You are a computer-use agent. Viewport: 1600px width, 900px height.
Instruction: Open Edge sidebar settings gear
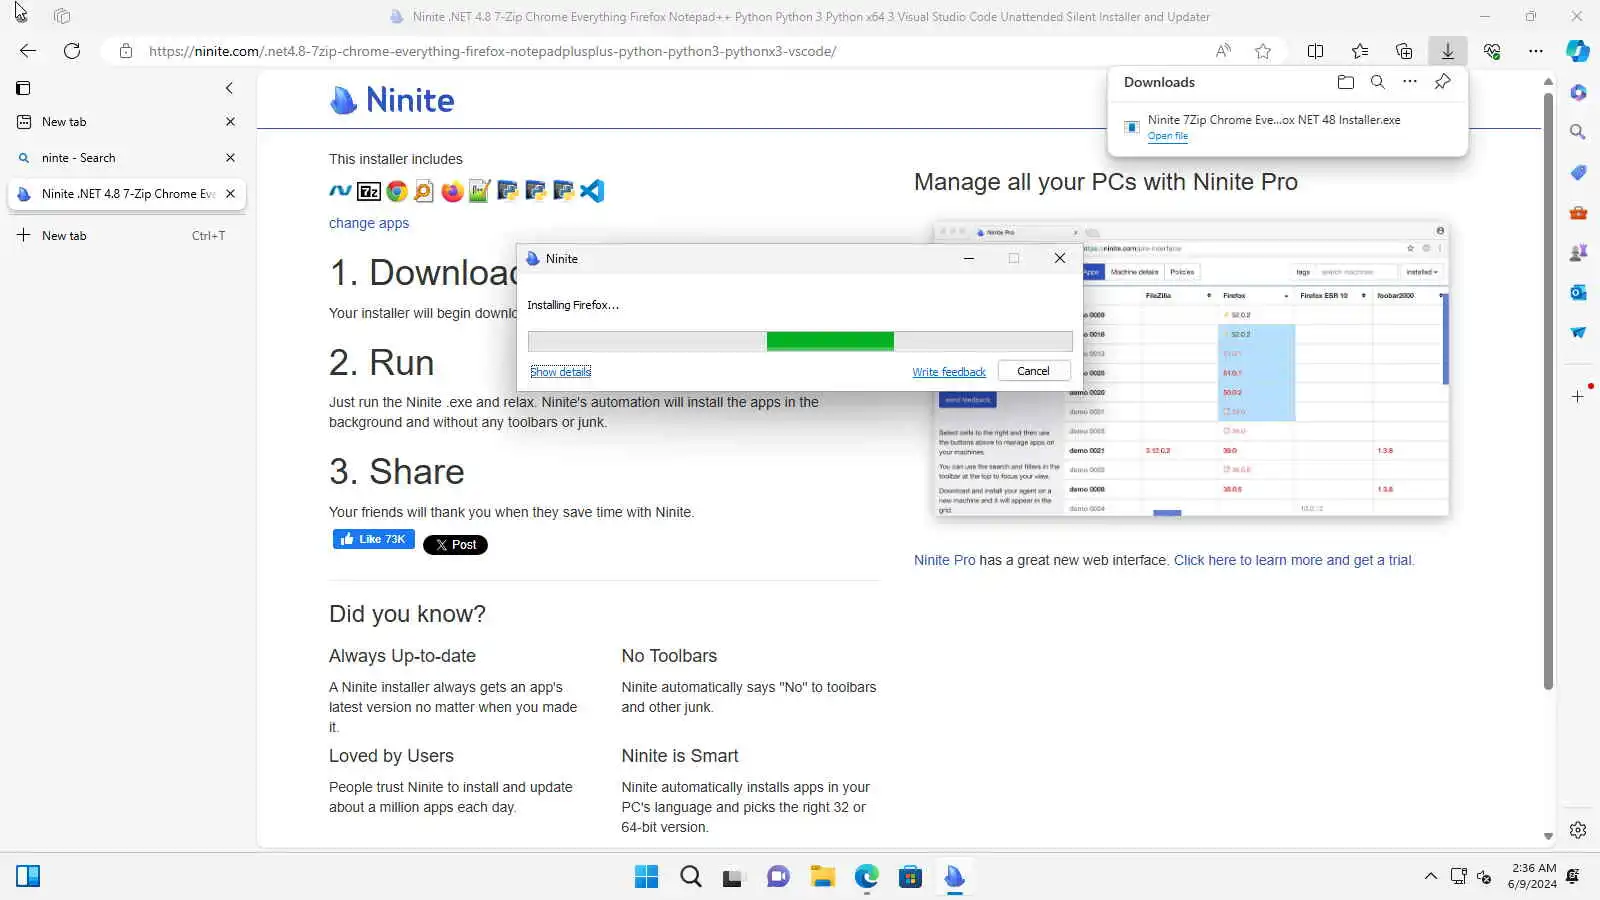coord(1578,830)
